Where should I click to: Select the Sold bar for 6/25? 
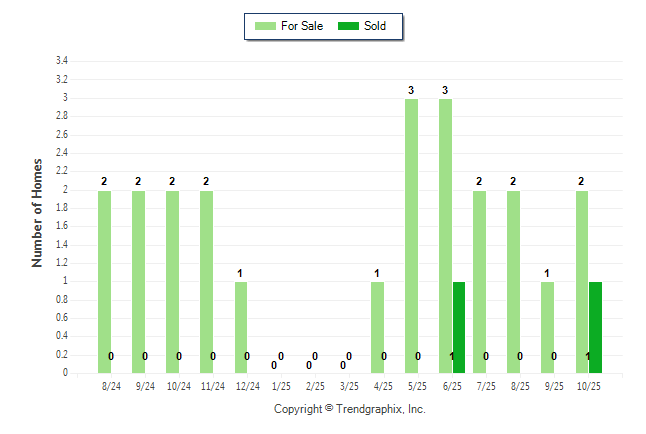(459, 327)
